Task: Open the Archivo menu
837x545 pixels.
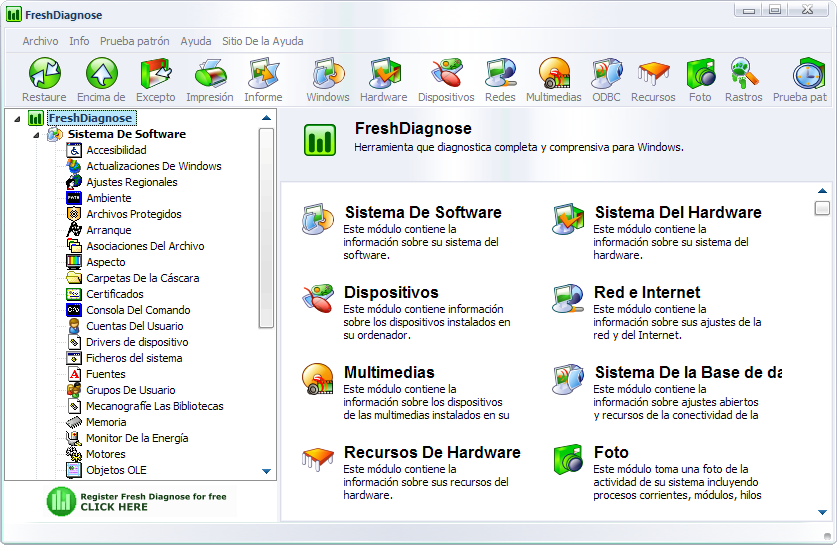Action: click(40, 41)
